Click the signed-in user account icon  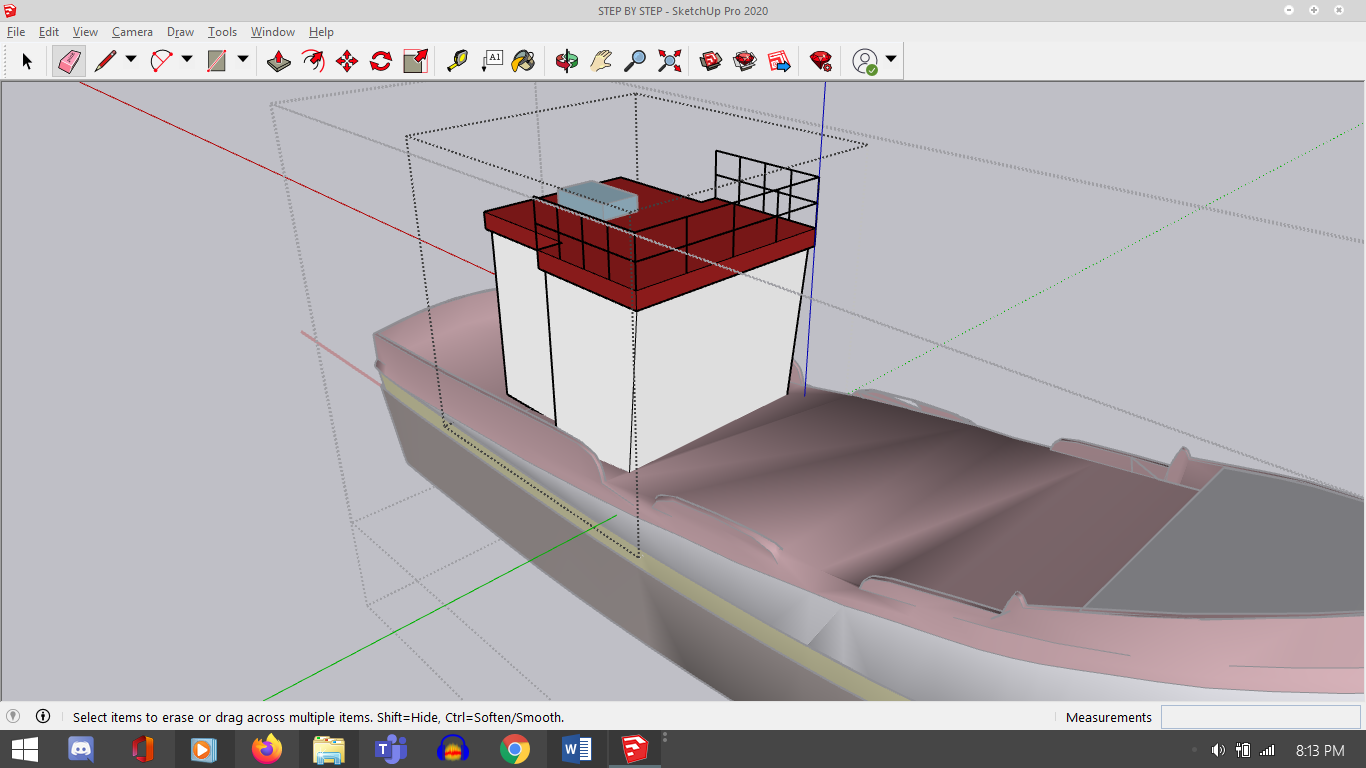(864, 61)
